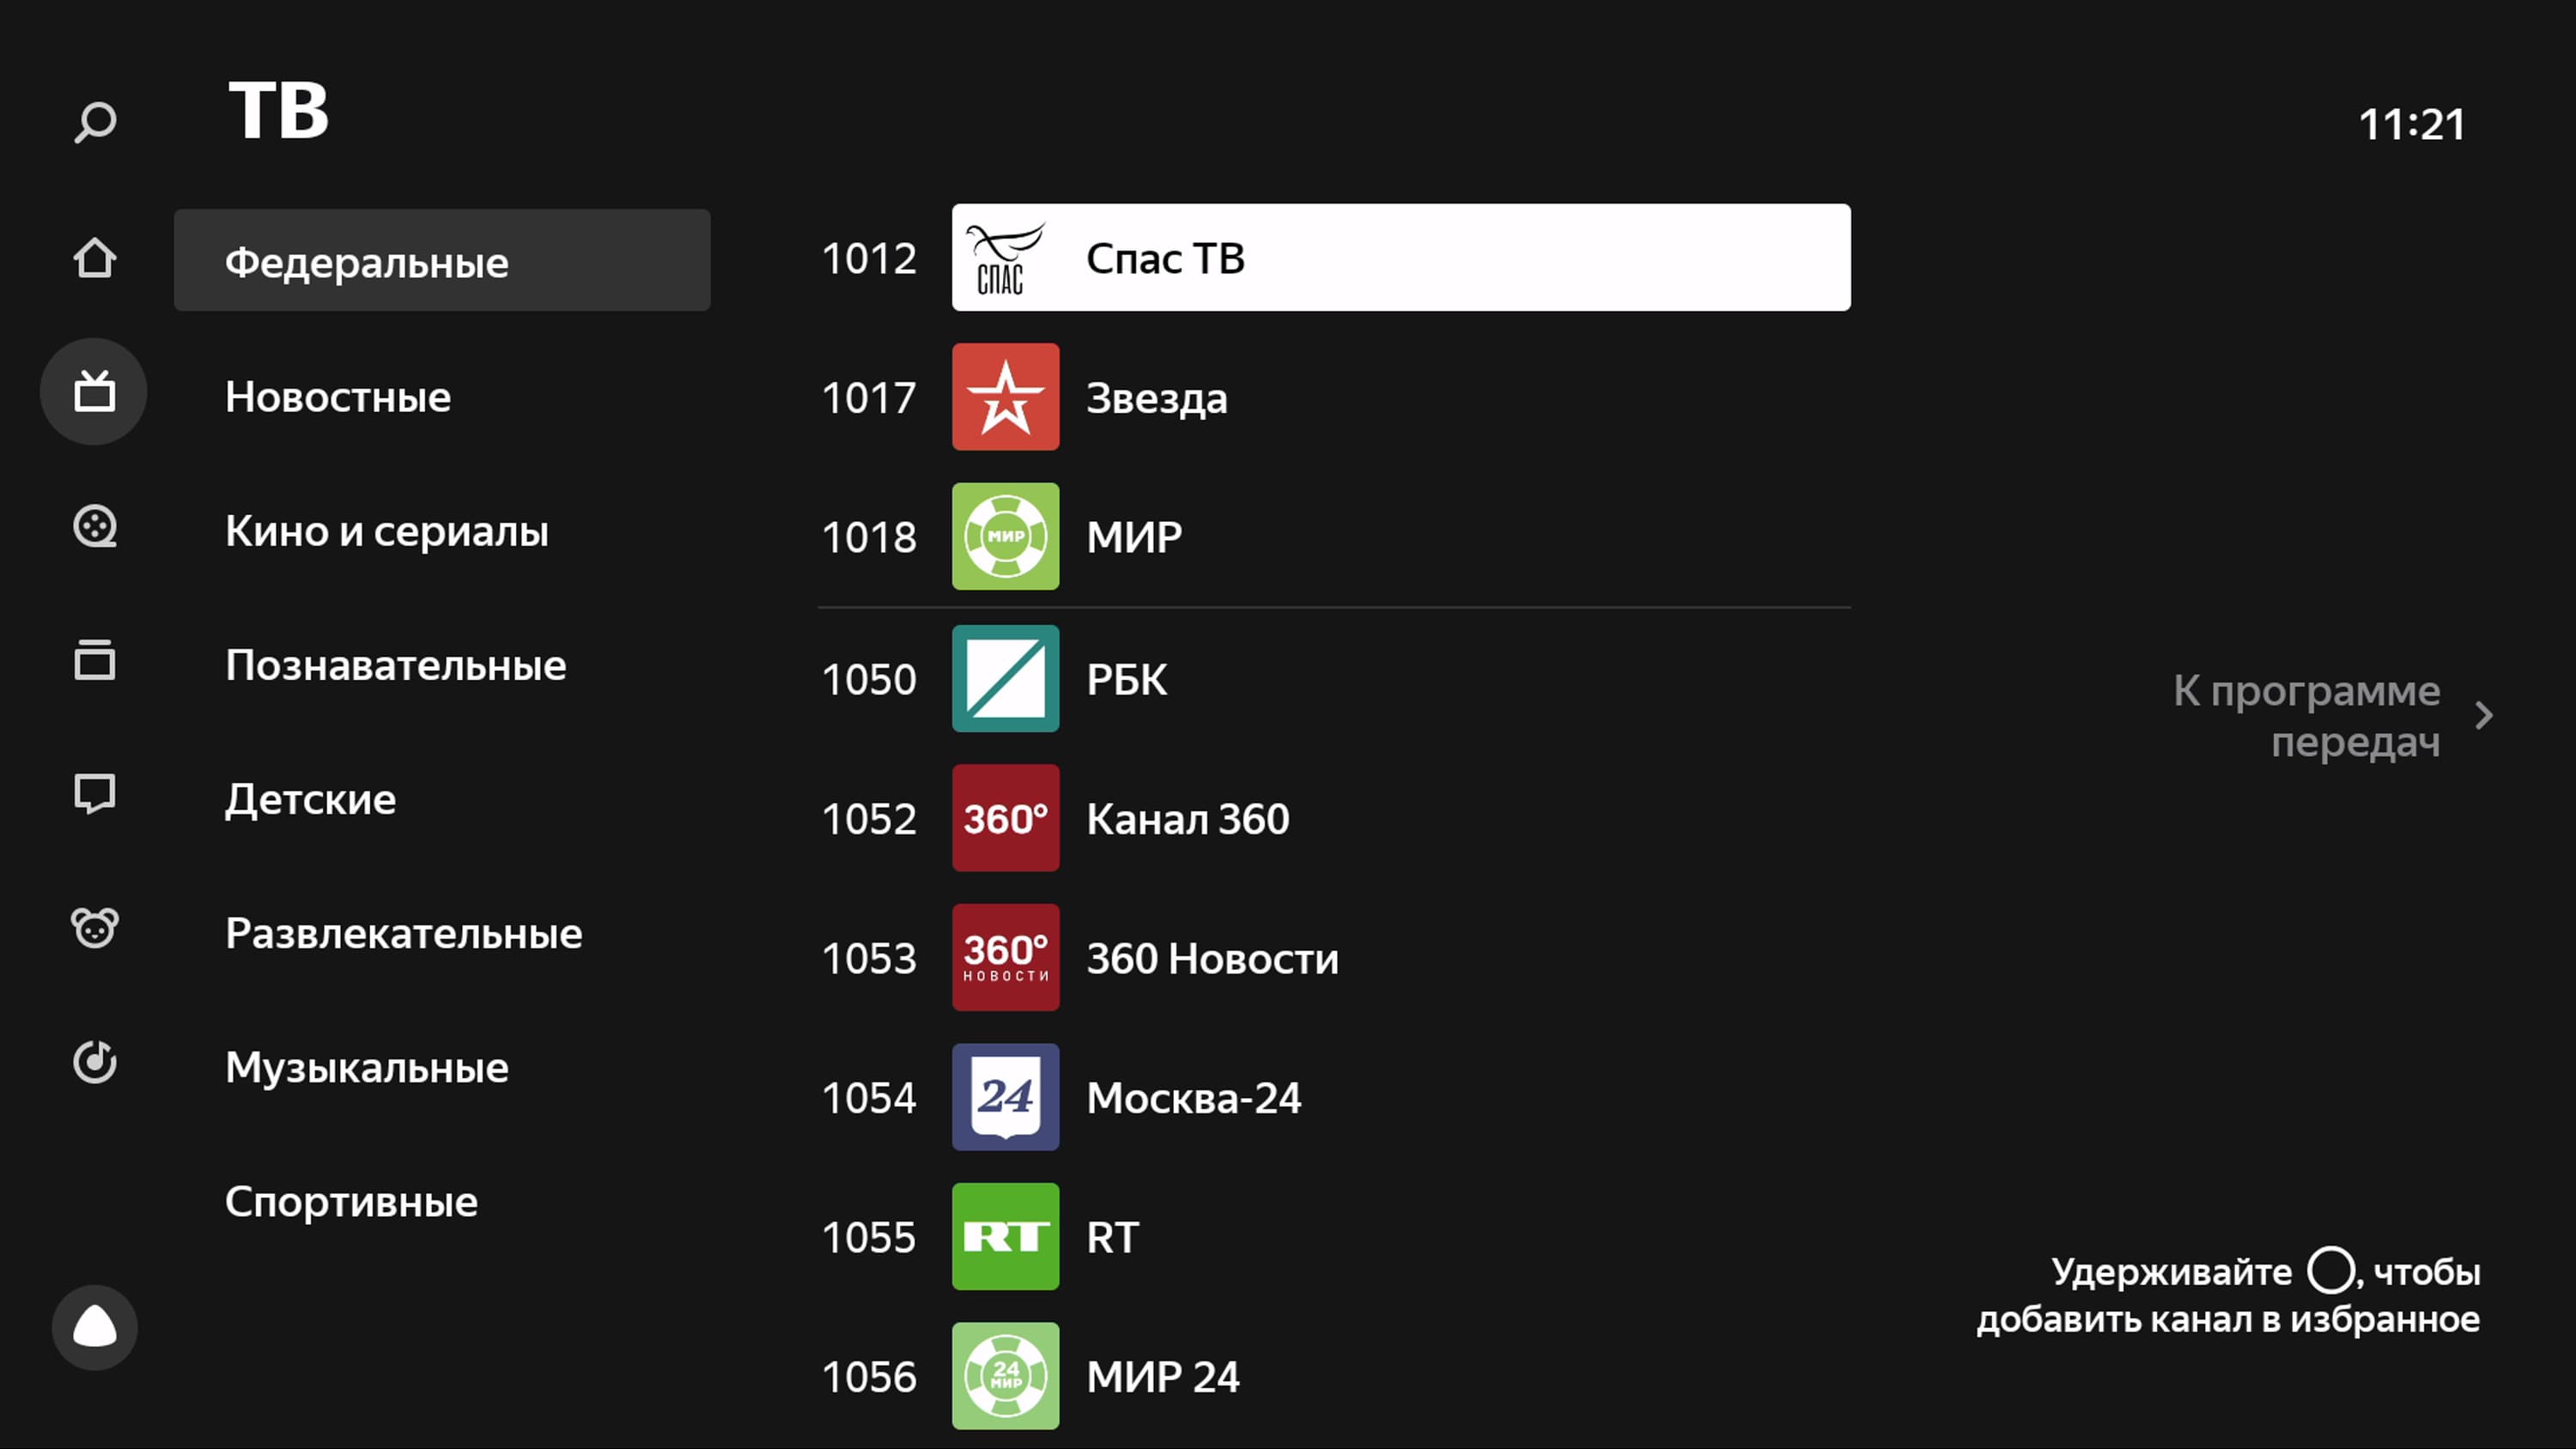Open the film reel movies icon

[x=95, y=526]
